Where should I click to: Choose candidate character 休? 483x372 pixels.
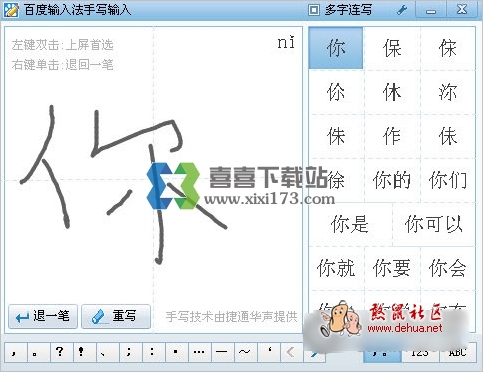392,92
